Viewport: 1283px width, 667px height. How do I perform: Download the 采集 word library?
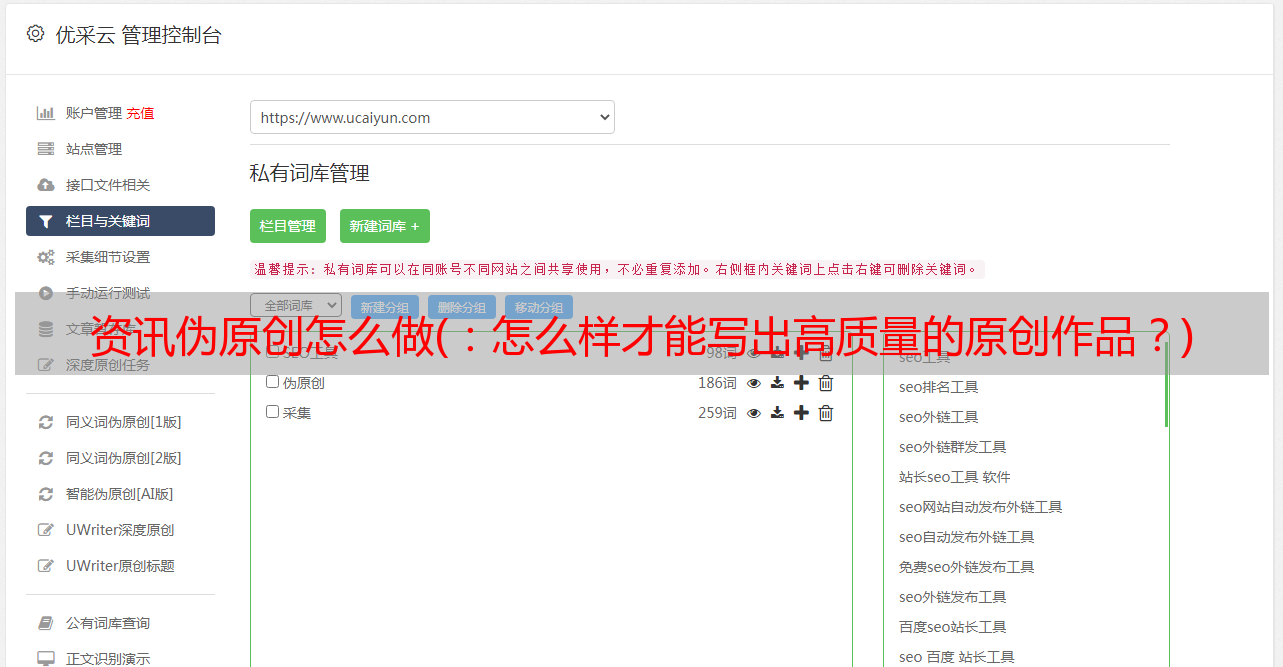click(x=777, y=413)
